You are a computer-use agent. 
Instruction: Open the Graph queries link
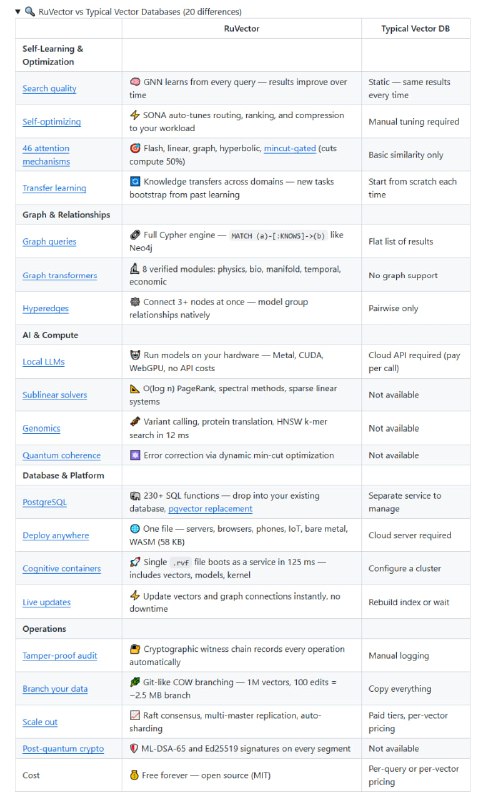click(x=49, y=241)
